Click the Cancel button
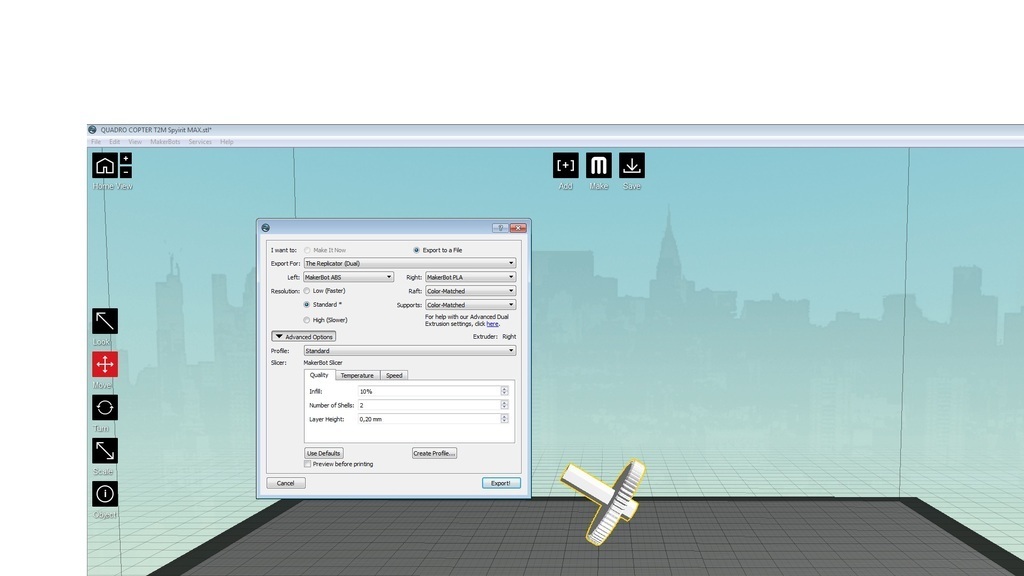Image resolution: width=1024 pixels, height=576 pixels. point(285,483)
